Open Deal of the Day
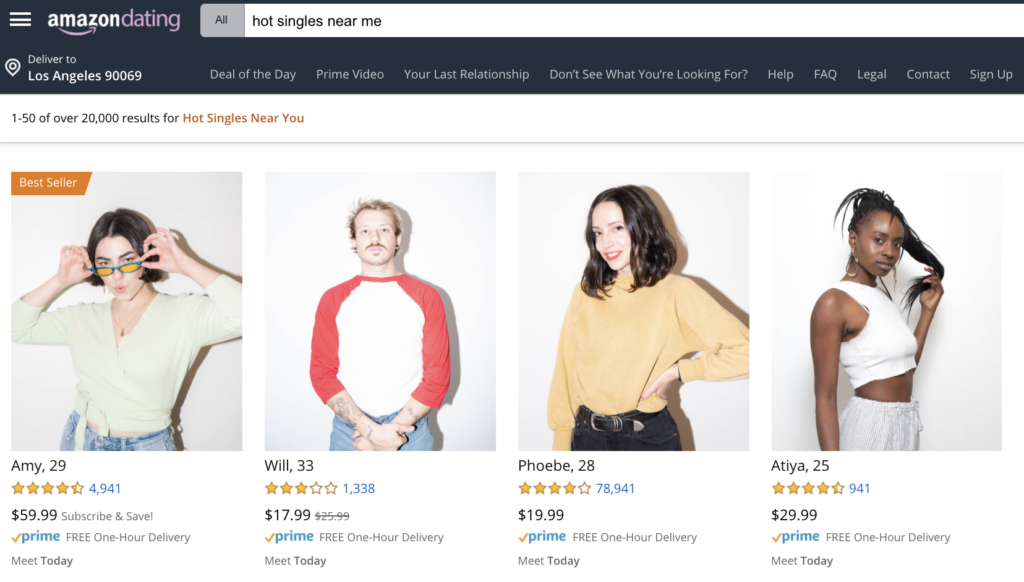The width and height of the screenshot is (1024, 582). tap(253, 74)
